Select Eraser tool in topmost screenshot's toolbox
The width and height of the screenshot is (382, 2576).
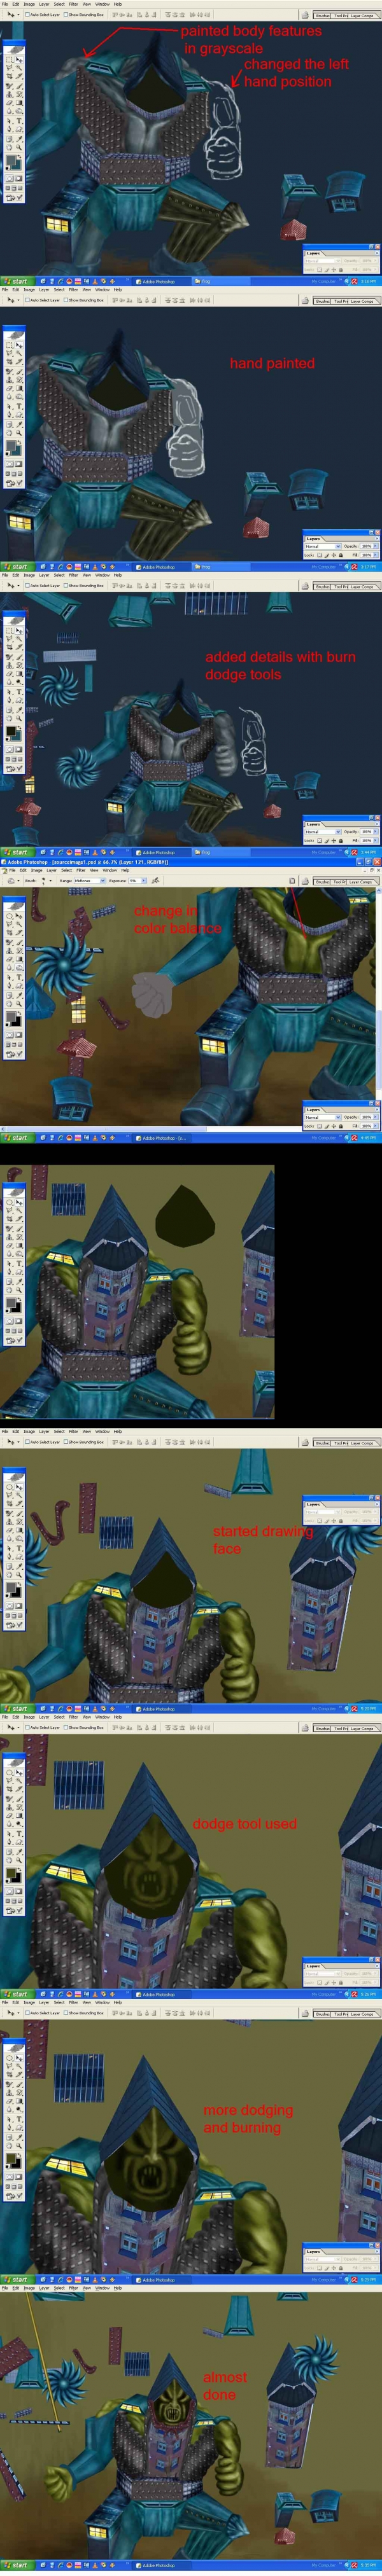pos(9,103)
